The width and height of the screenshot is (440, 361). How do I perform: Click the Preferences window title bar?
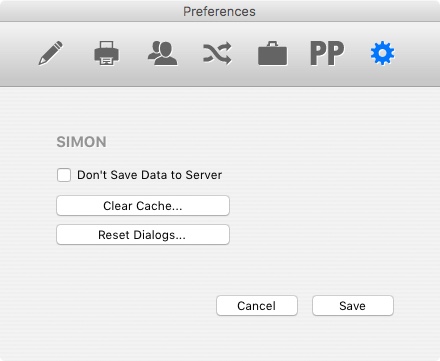coord(220,11)
